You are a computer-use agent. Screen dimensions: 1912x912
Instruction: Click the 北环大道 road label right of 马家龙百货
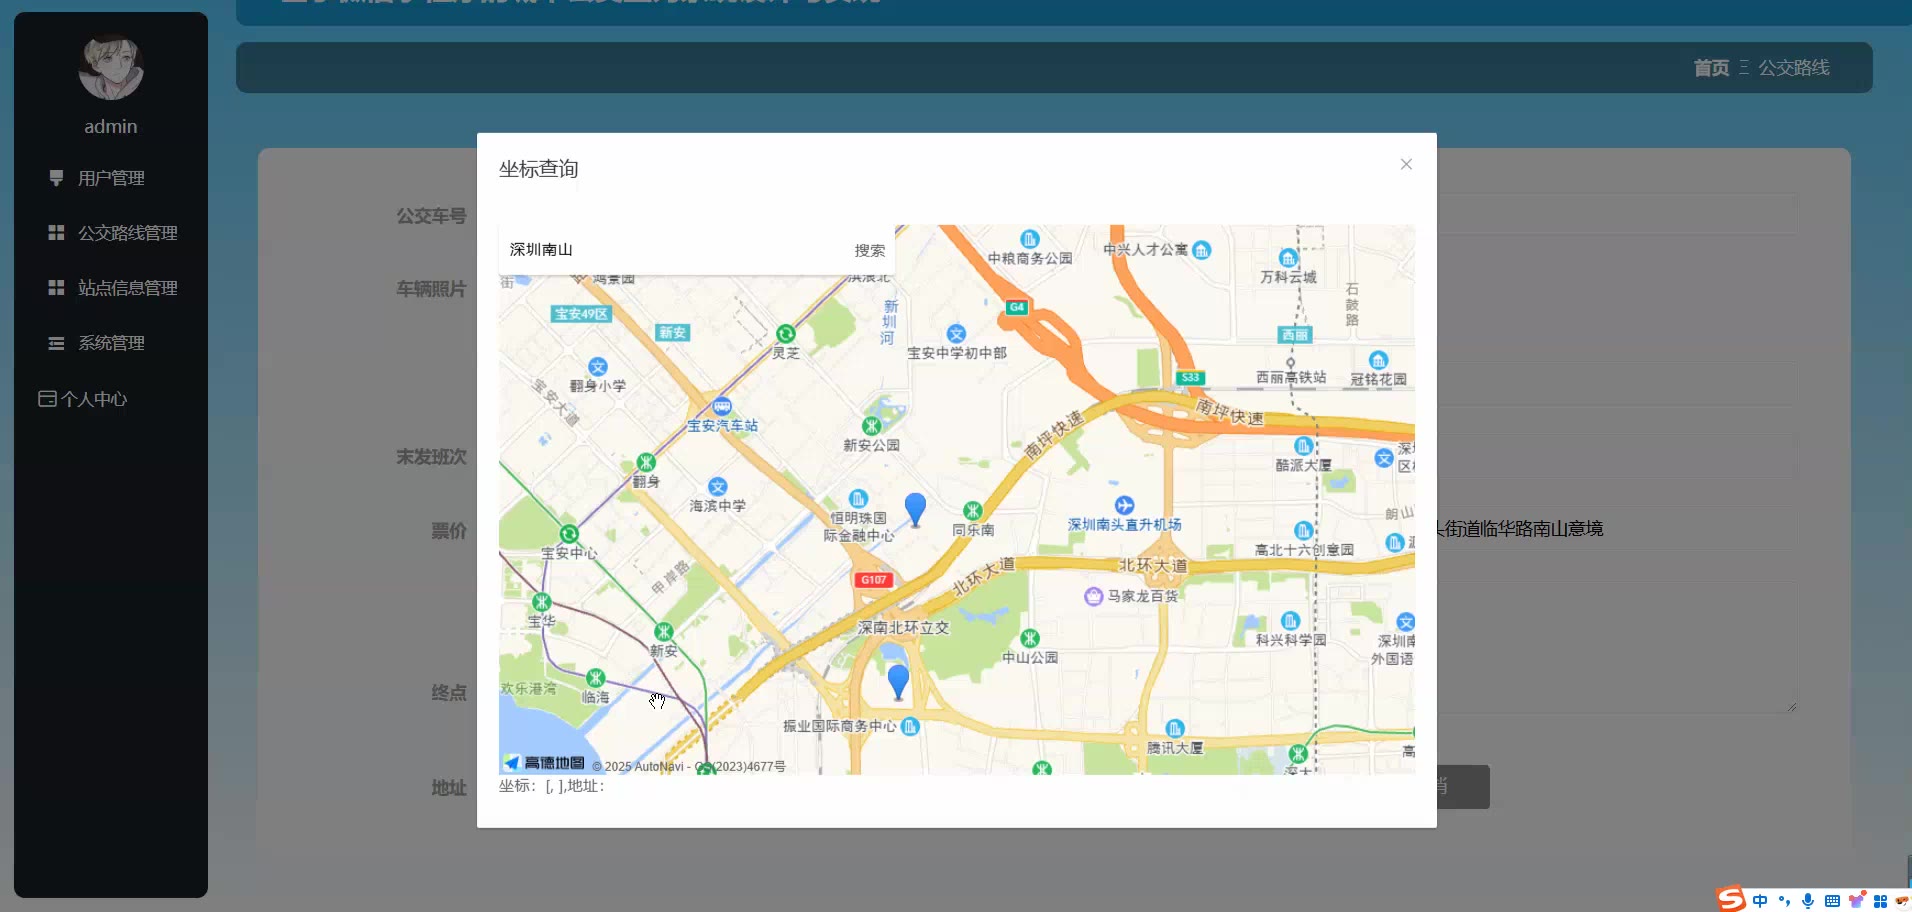(x=1152, y=565)
